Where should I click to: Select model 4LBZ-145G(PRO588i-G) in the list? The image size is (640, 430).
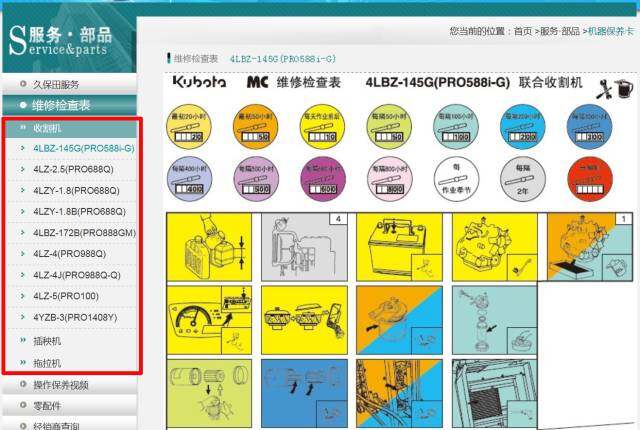click(x=84, y=148)
